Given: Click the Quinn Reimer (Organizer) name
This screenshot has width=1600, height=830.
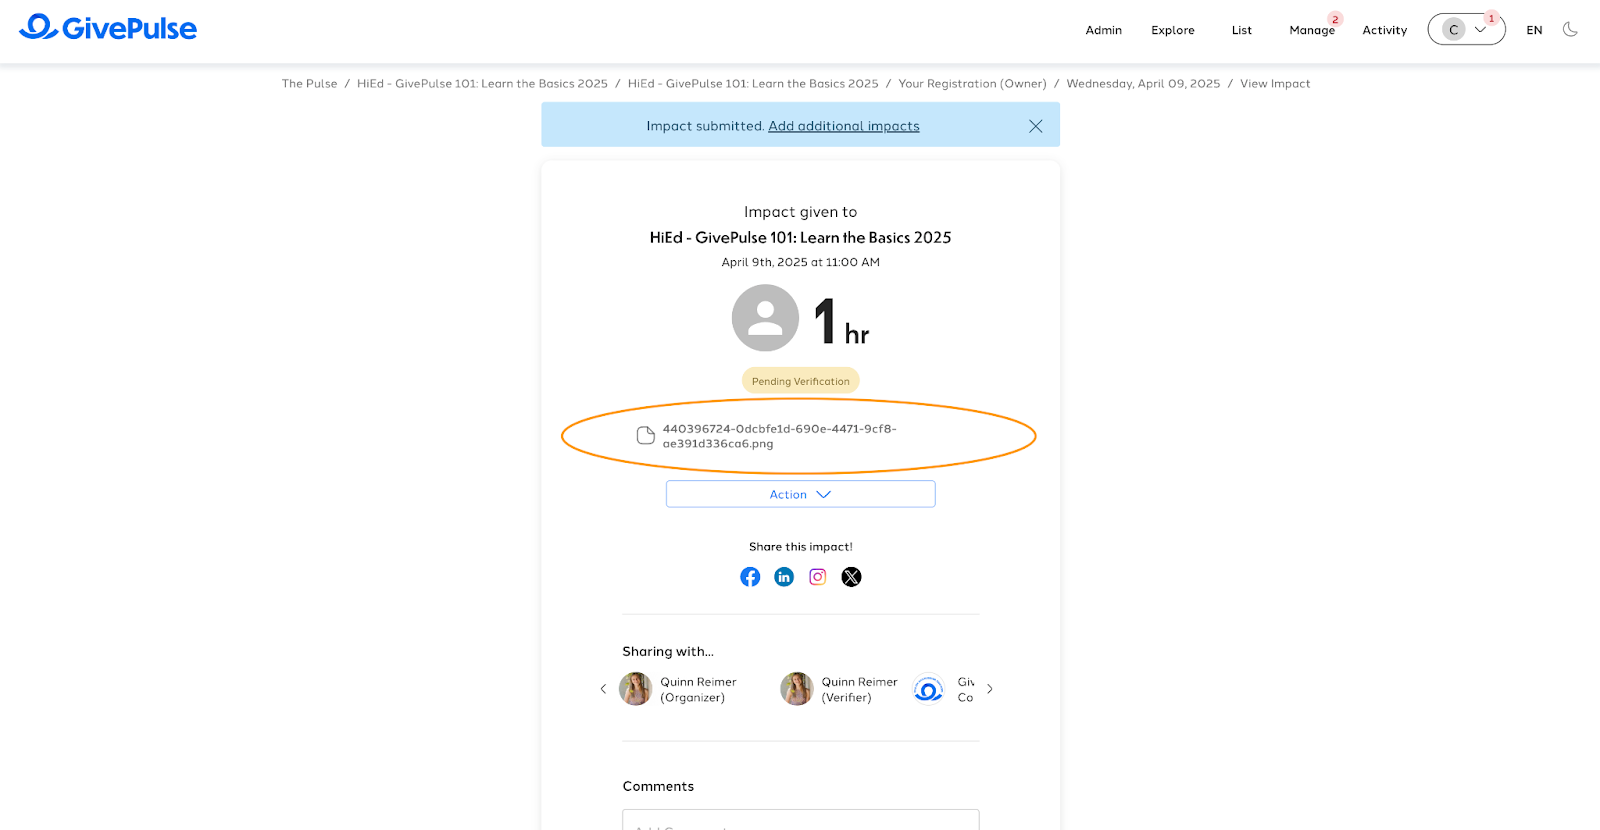Looking at the screenshot, I should click(x=698, y=690).
